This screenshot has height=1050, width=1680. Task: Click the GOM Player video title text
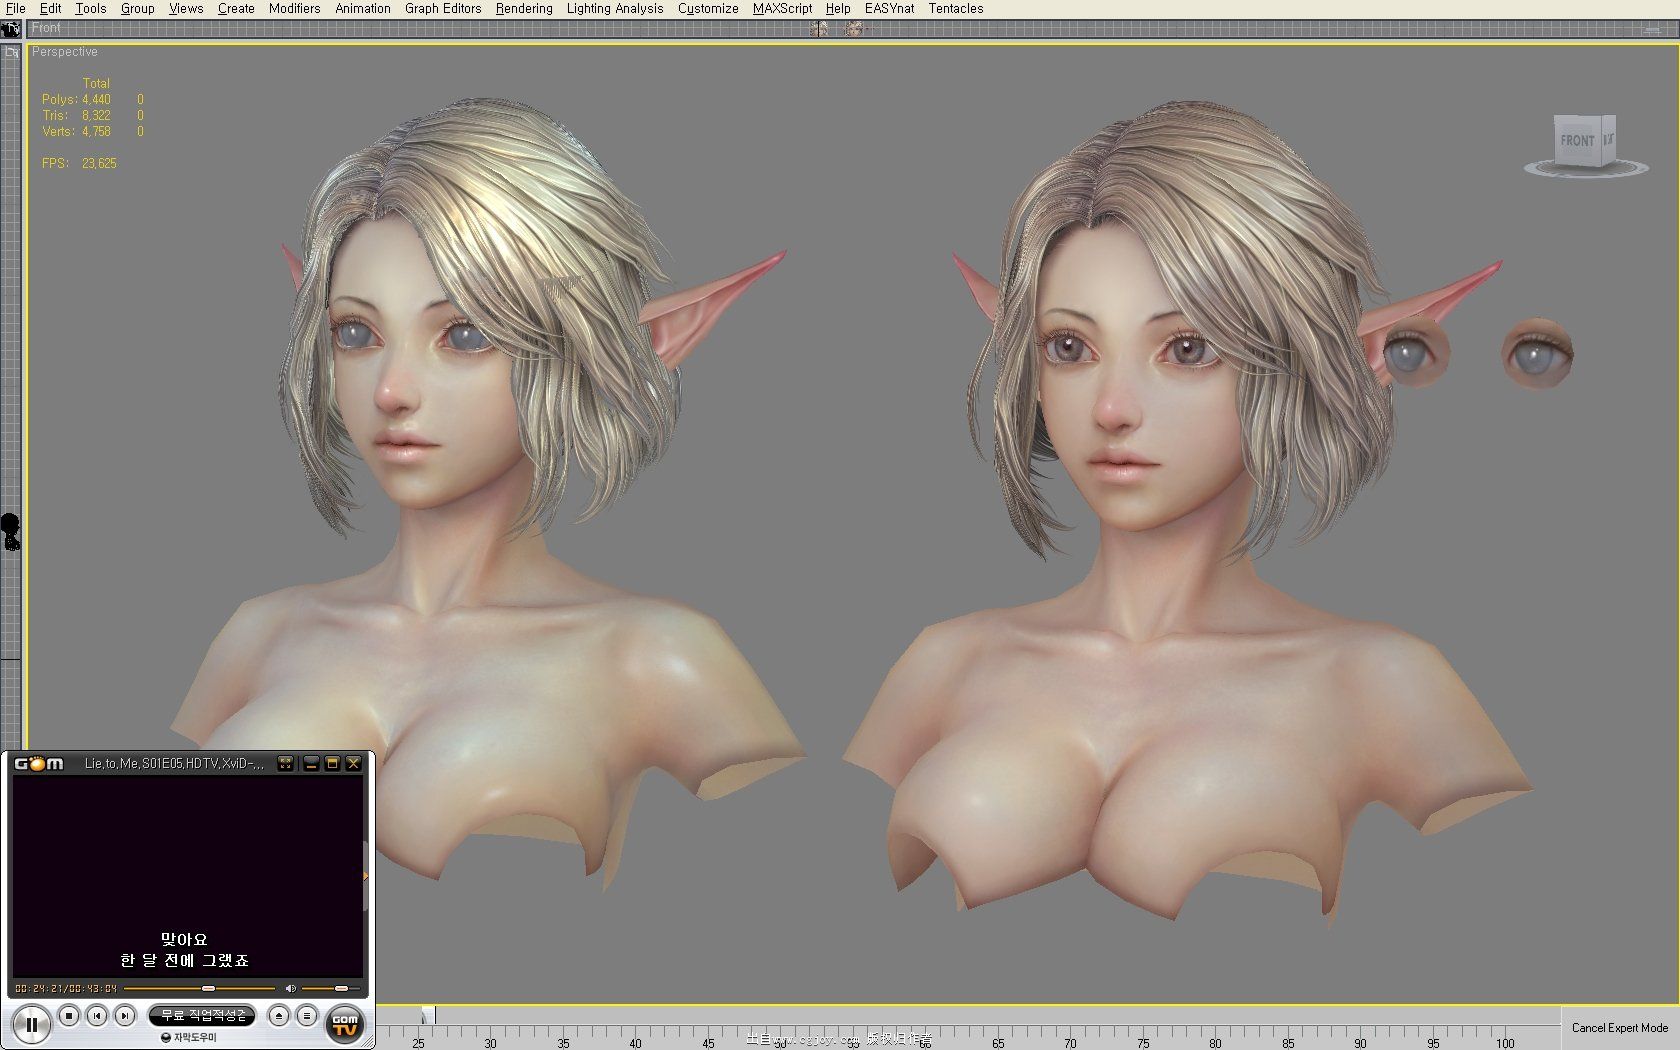174,764
